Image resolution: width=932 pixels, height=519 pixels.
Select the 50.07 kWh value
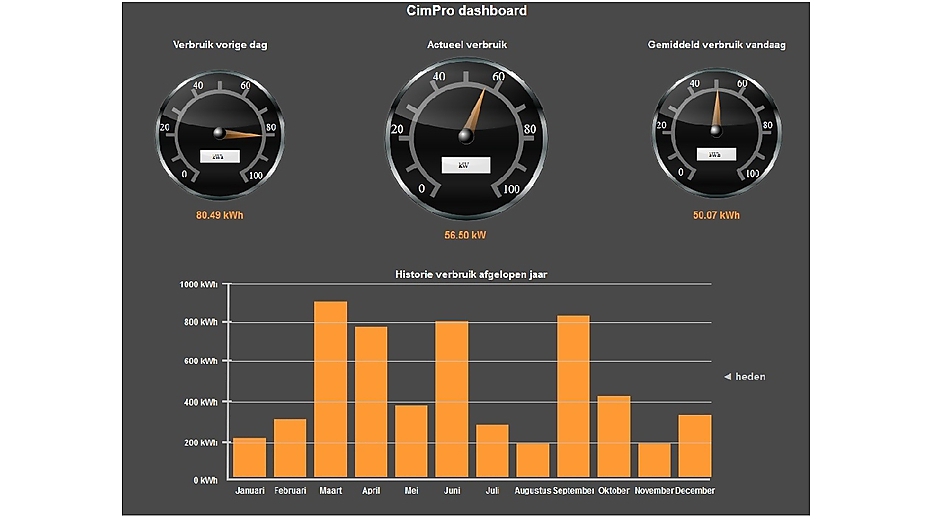coord(716,215)
